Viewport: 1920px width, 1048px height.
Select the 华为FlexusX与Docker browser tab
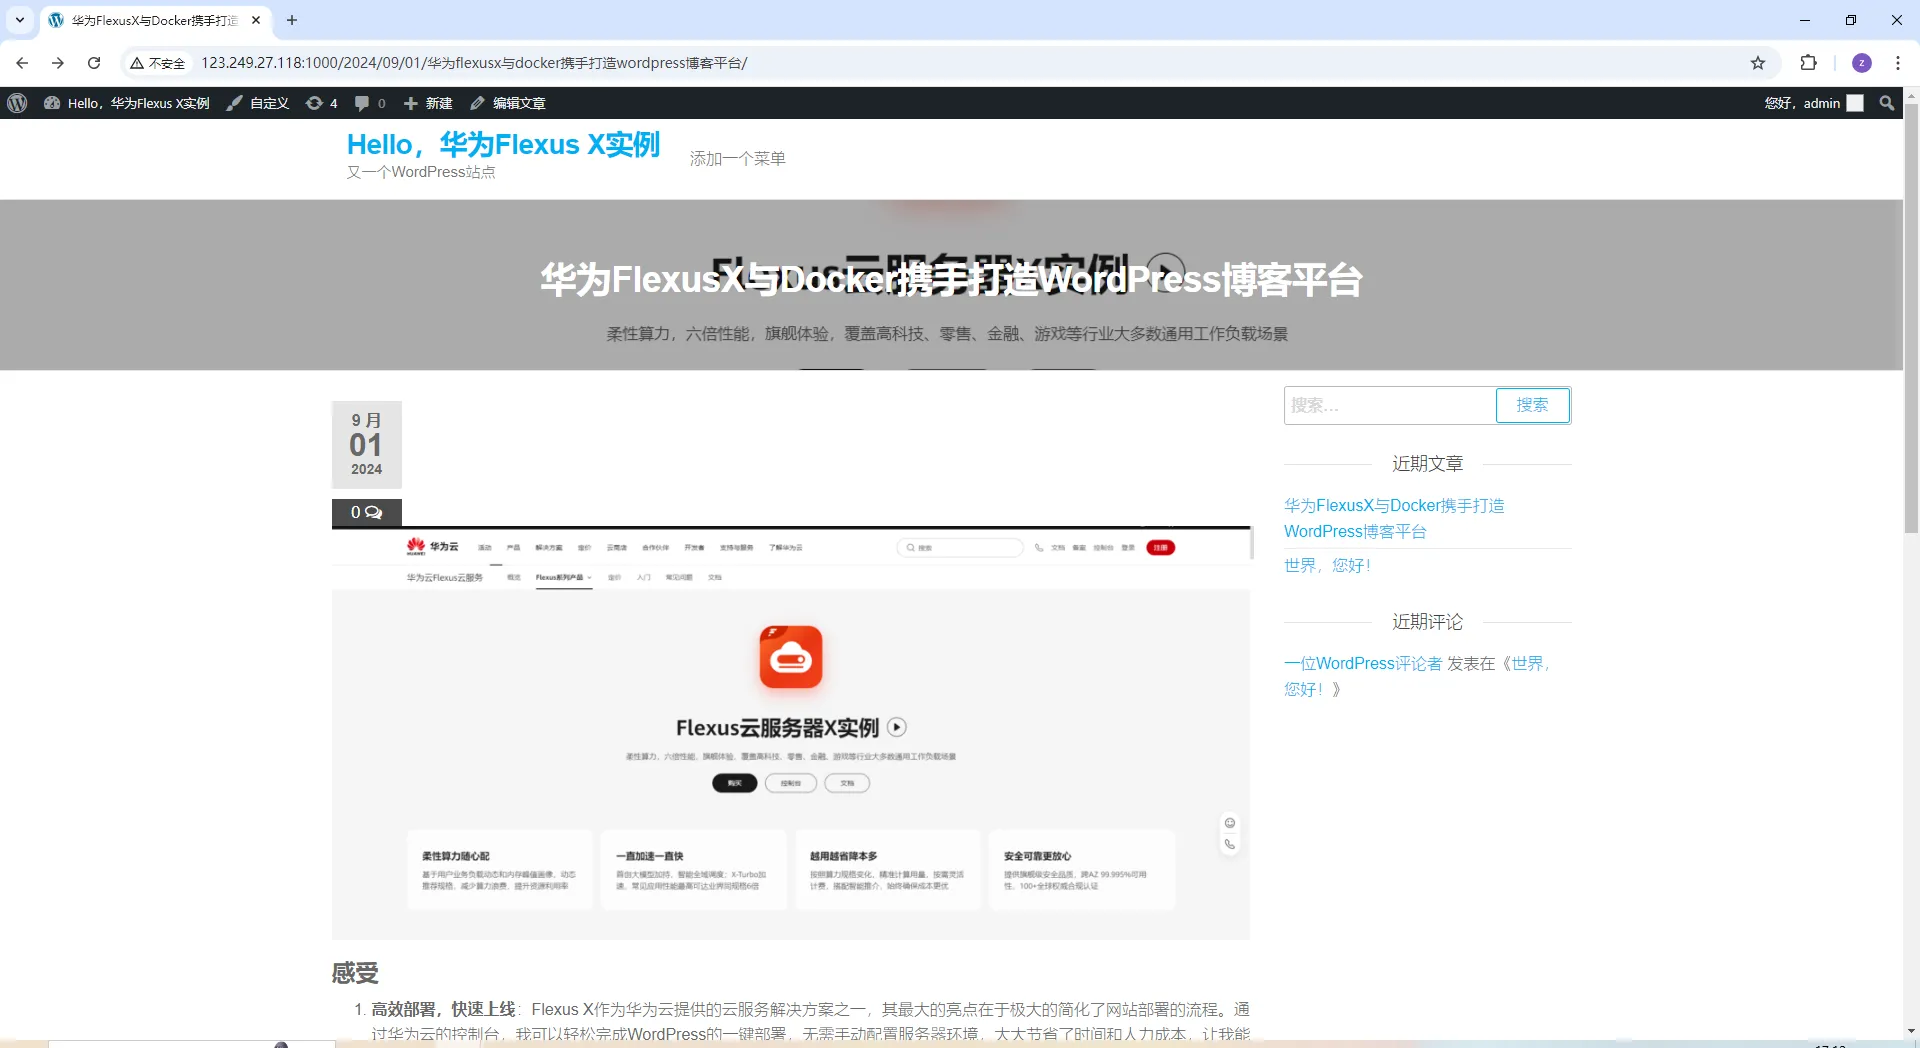coord(155,20)
